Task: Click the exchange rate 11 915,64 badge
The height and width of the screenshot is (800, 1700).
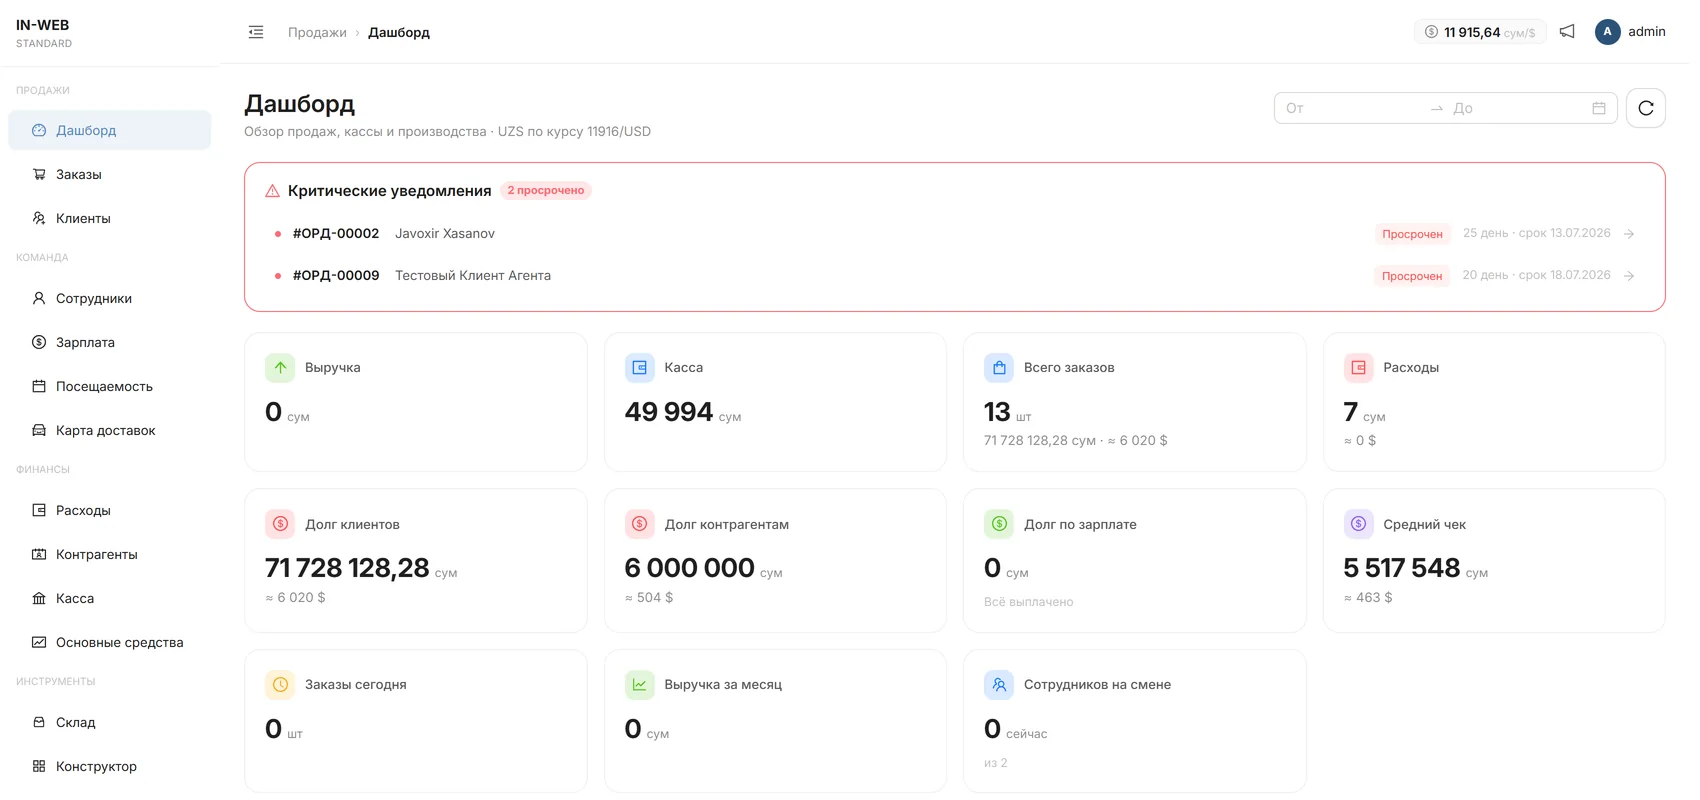Action: click(1480, 32)
